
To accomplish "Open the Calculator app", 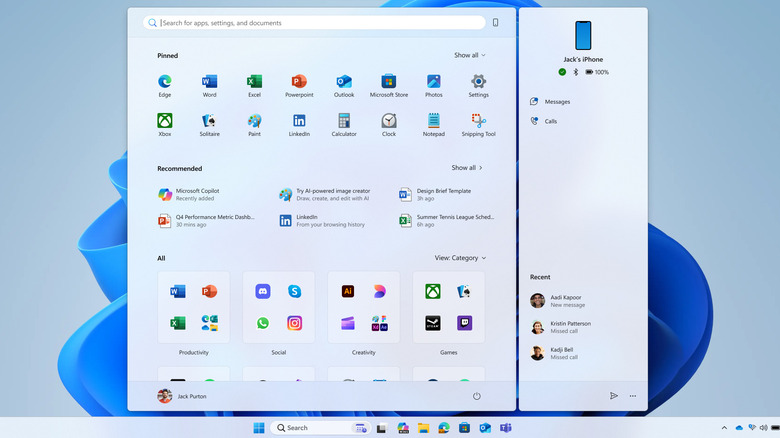I will pyautogui.click(x=344, y=121).
